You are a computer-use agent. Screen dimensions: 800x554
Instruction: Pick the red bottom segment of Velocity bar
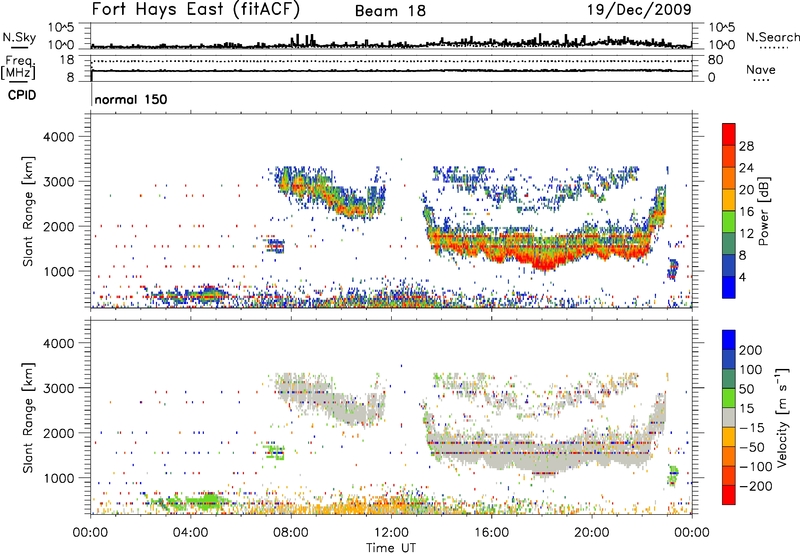(x=729, y=495)
